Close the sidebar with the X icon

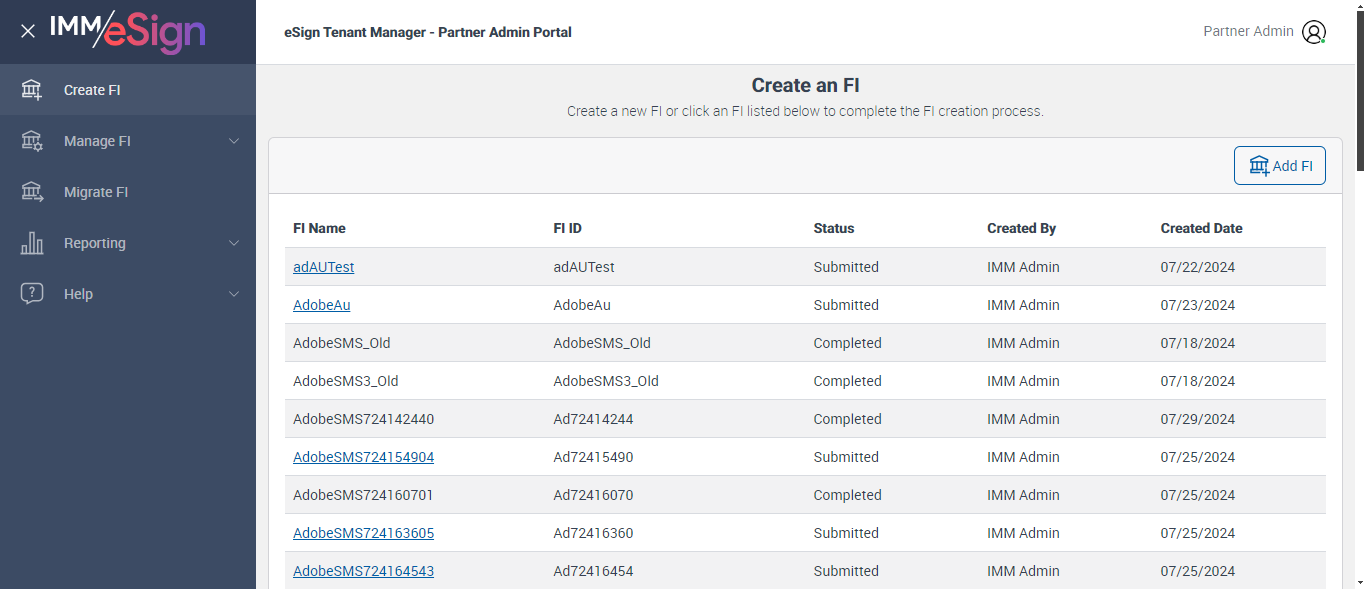(28, 31)
